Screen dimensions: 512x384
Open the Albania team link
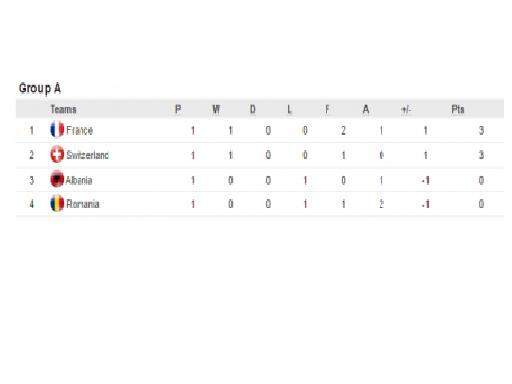(x=79, y=180)
